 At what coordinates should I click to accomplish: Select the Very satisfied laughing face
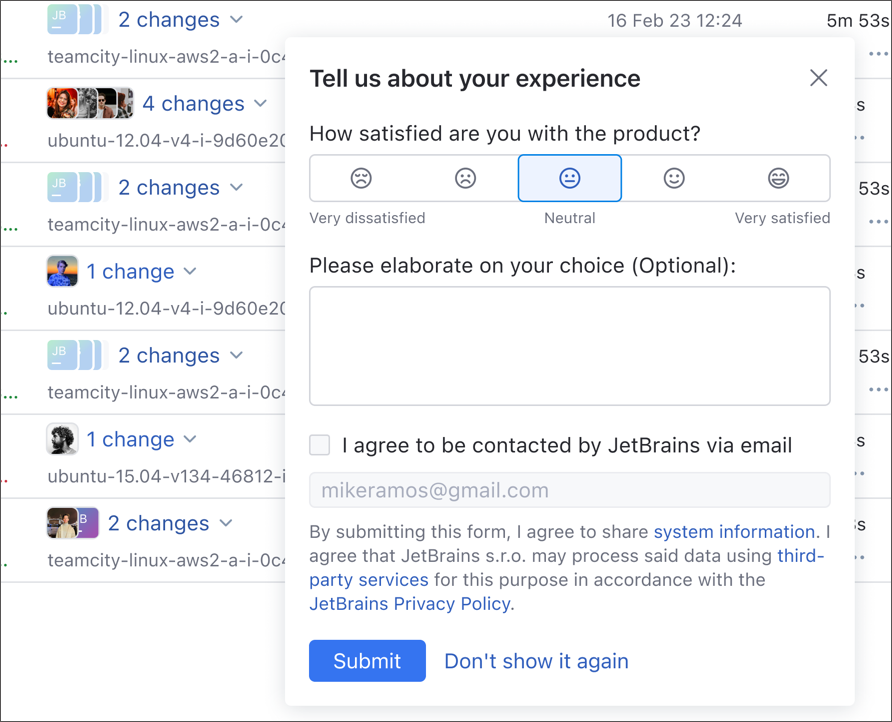coord(778,177)
